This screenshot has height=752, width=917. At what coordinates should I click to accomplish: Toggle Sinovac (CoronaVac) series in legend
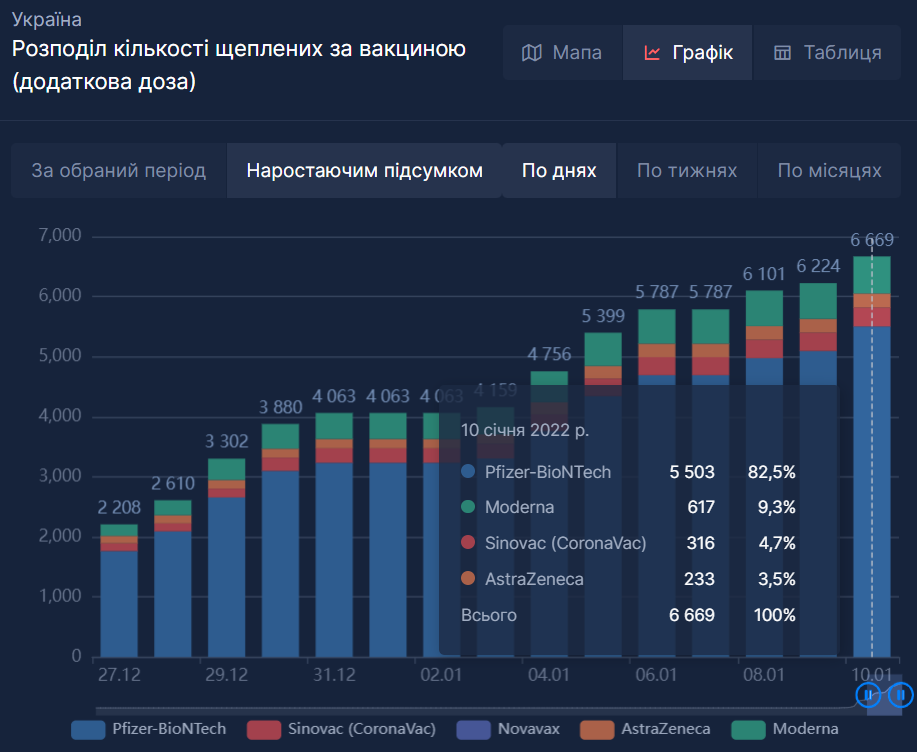point(341,729)
